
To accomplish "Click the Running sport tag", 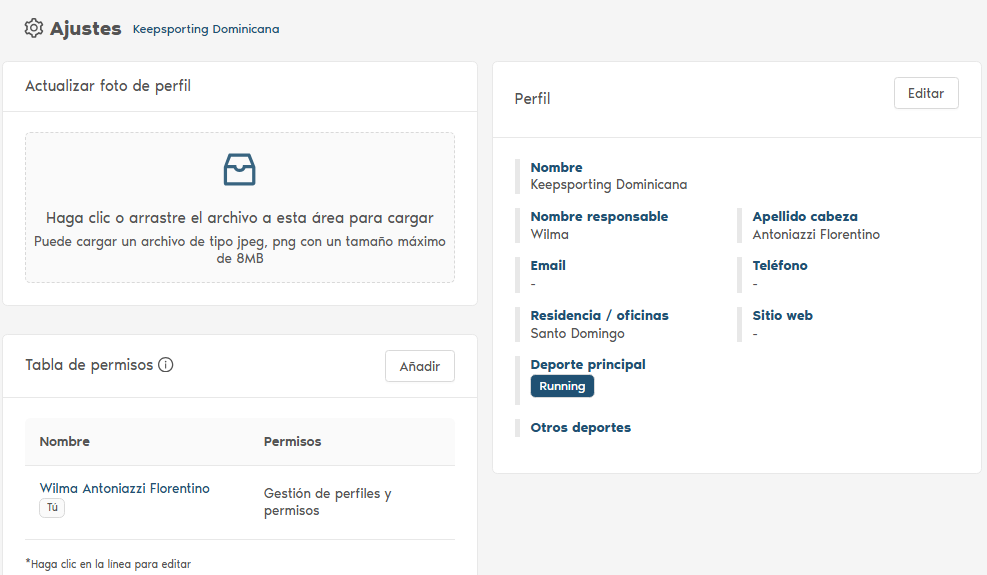I will 562,386.
